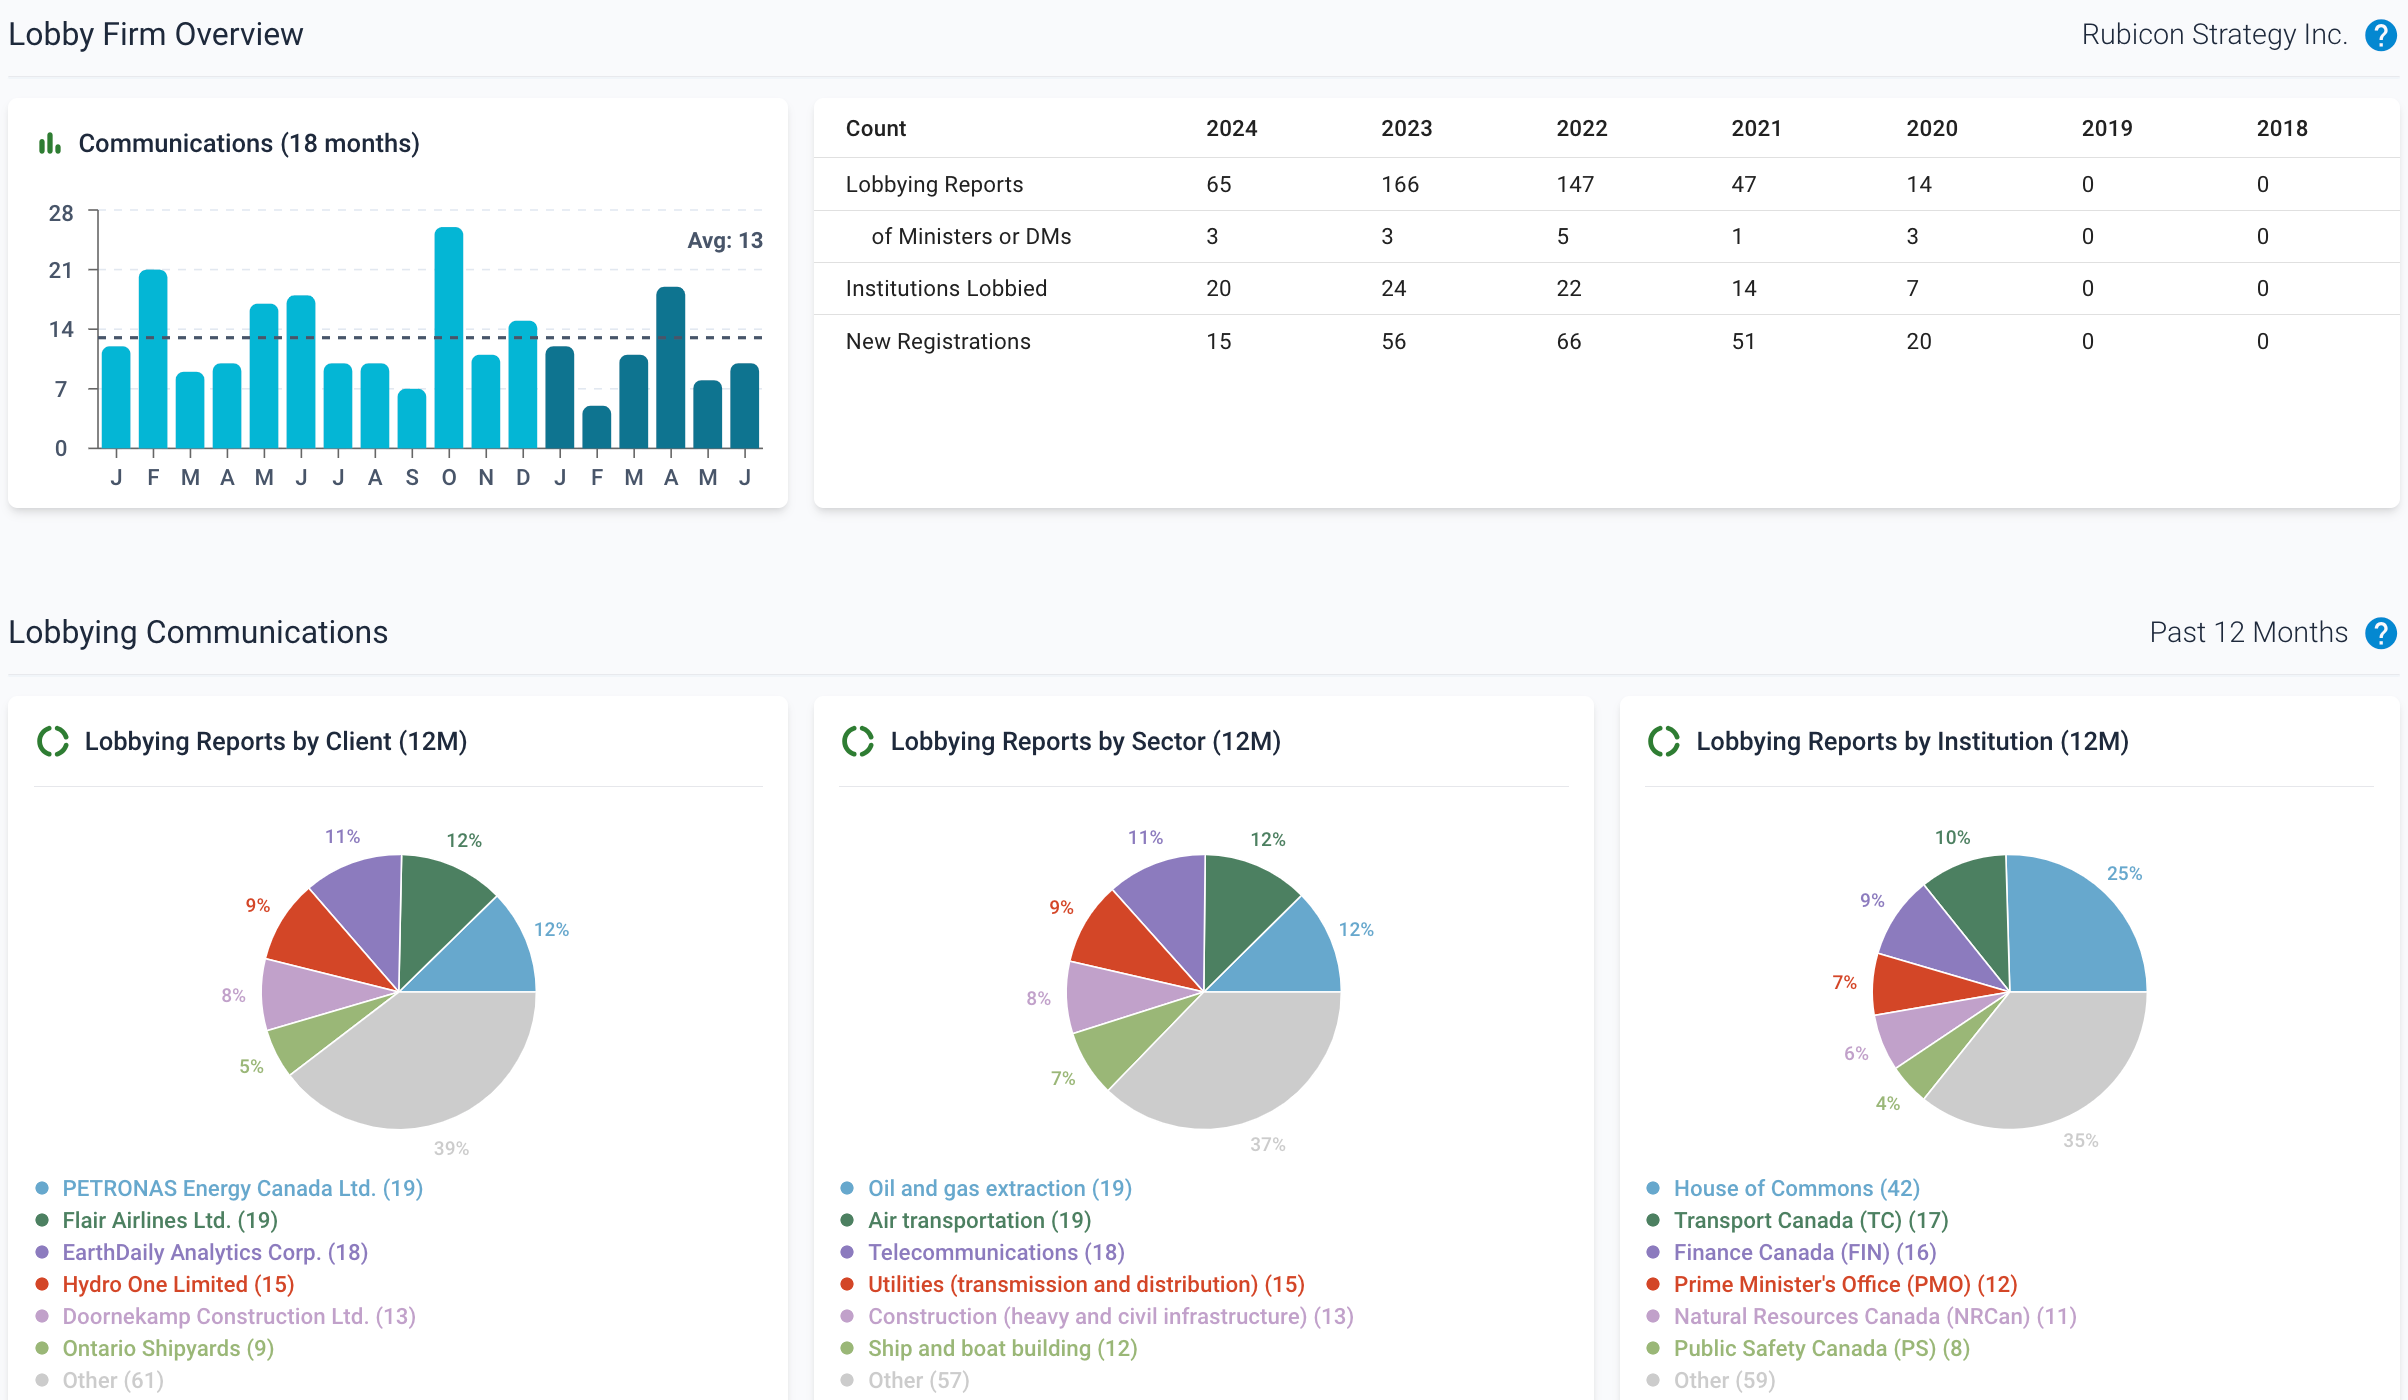Open Transport Canada (TC) link

(1811, 1220)
